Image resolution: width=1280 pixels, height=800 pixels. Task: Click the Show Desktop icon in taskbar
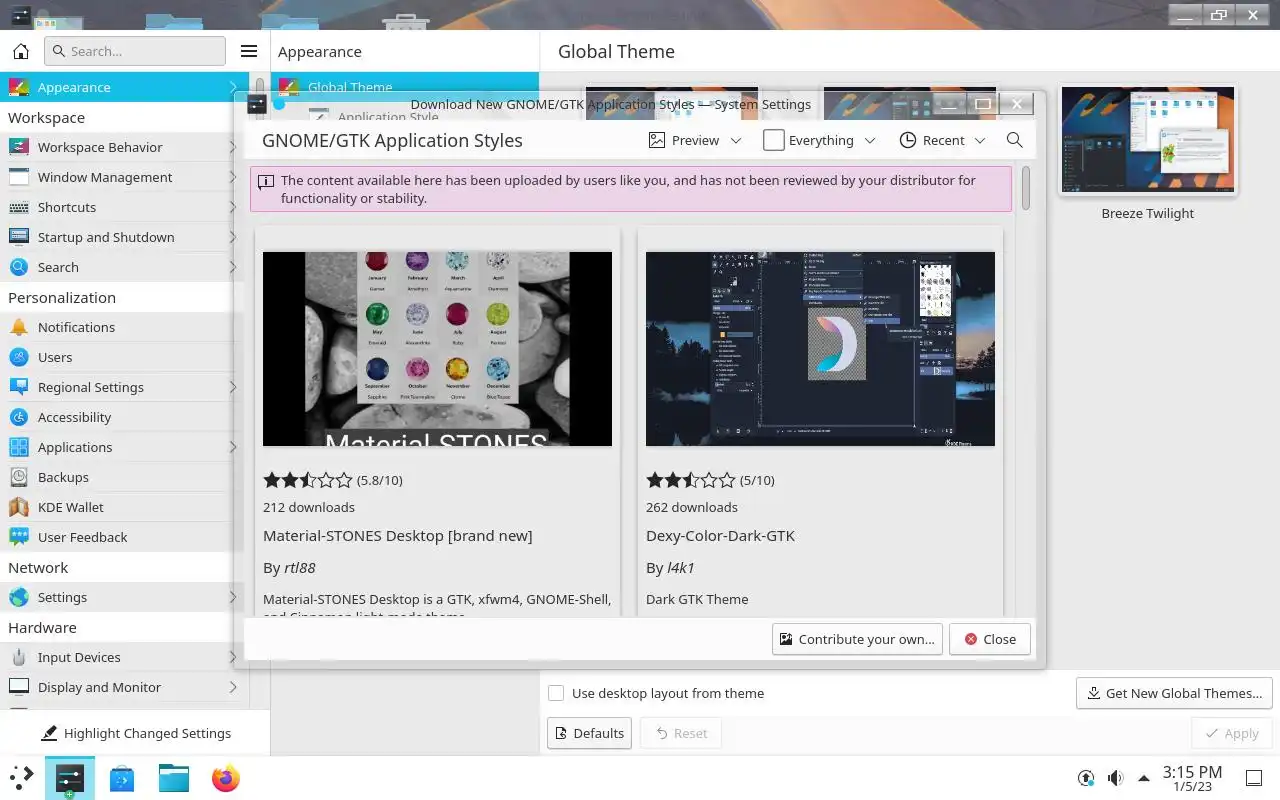pyautogui.click(x=1253, y=778)
